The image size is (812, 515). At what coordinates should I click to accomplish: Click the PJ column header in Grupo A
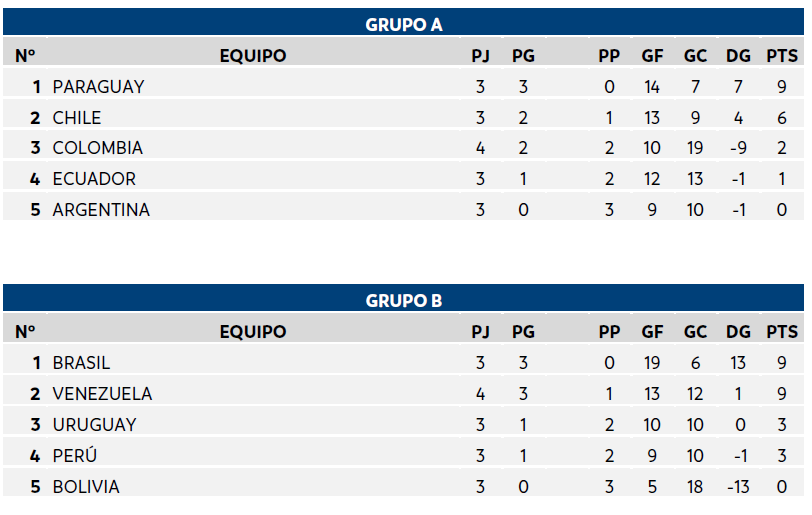tap(480, 55)
